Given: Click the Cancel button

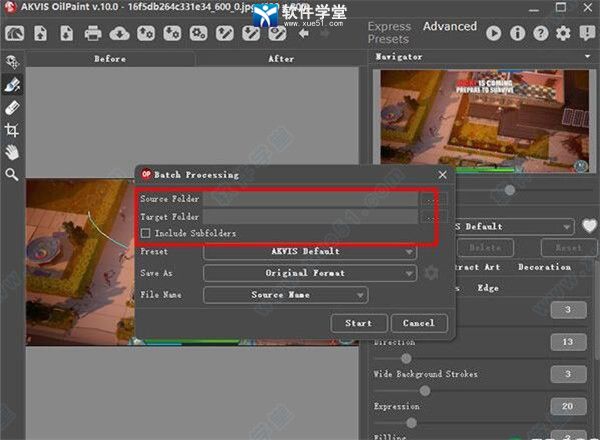Looking at the screenshot, I should click(419, 323).
